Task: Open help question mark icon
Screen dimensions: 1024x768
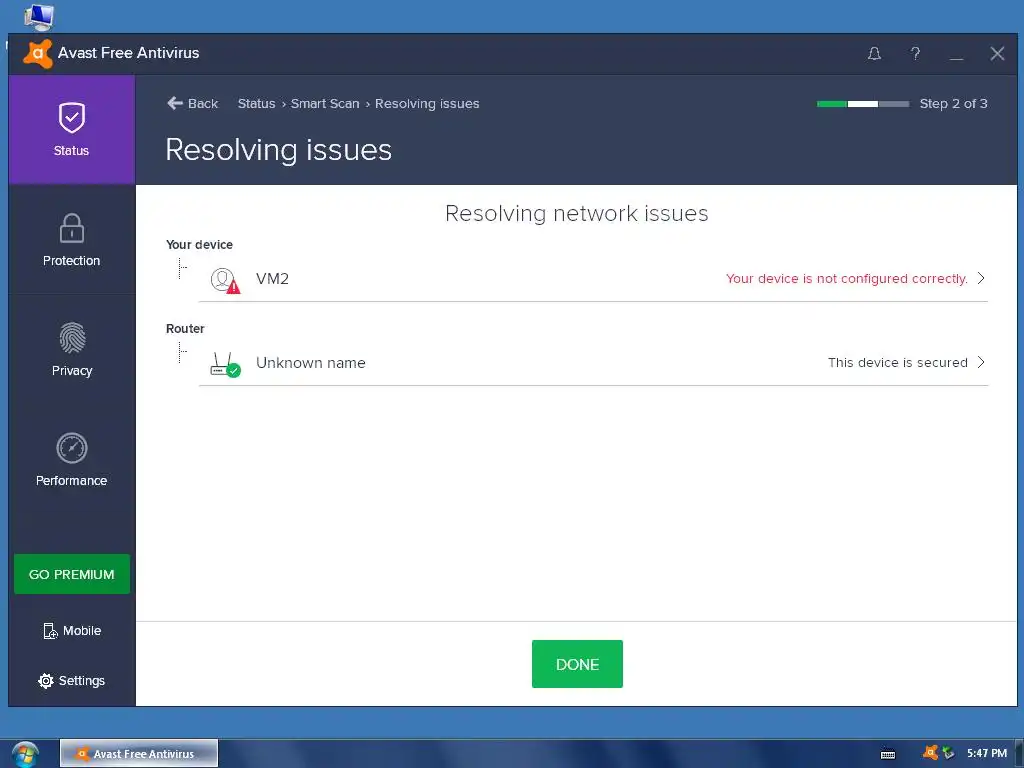Action: [x=915, y=54]
